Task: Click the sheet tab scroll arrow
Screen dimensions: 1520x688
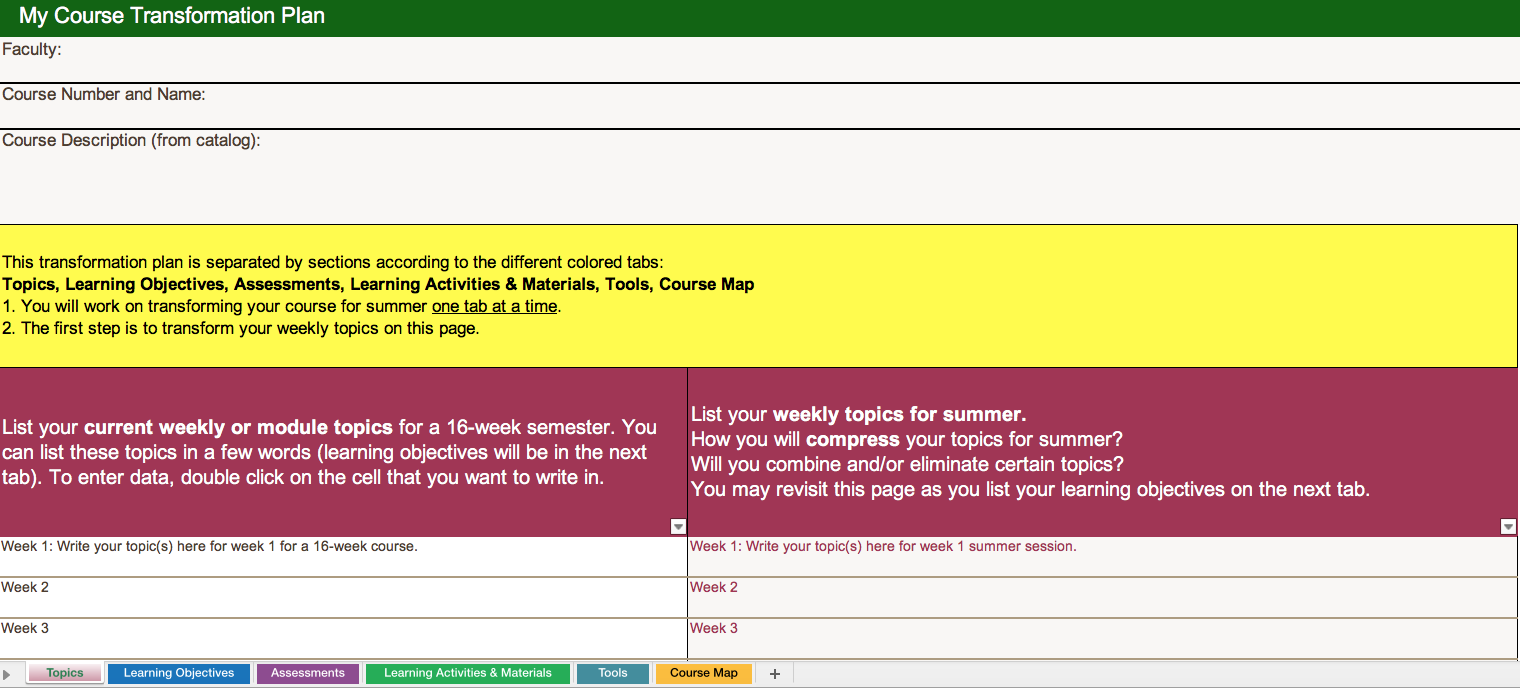Action: point(8,675)
